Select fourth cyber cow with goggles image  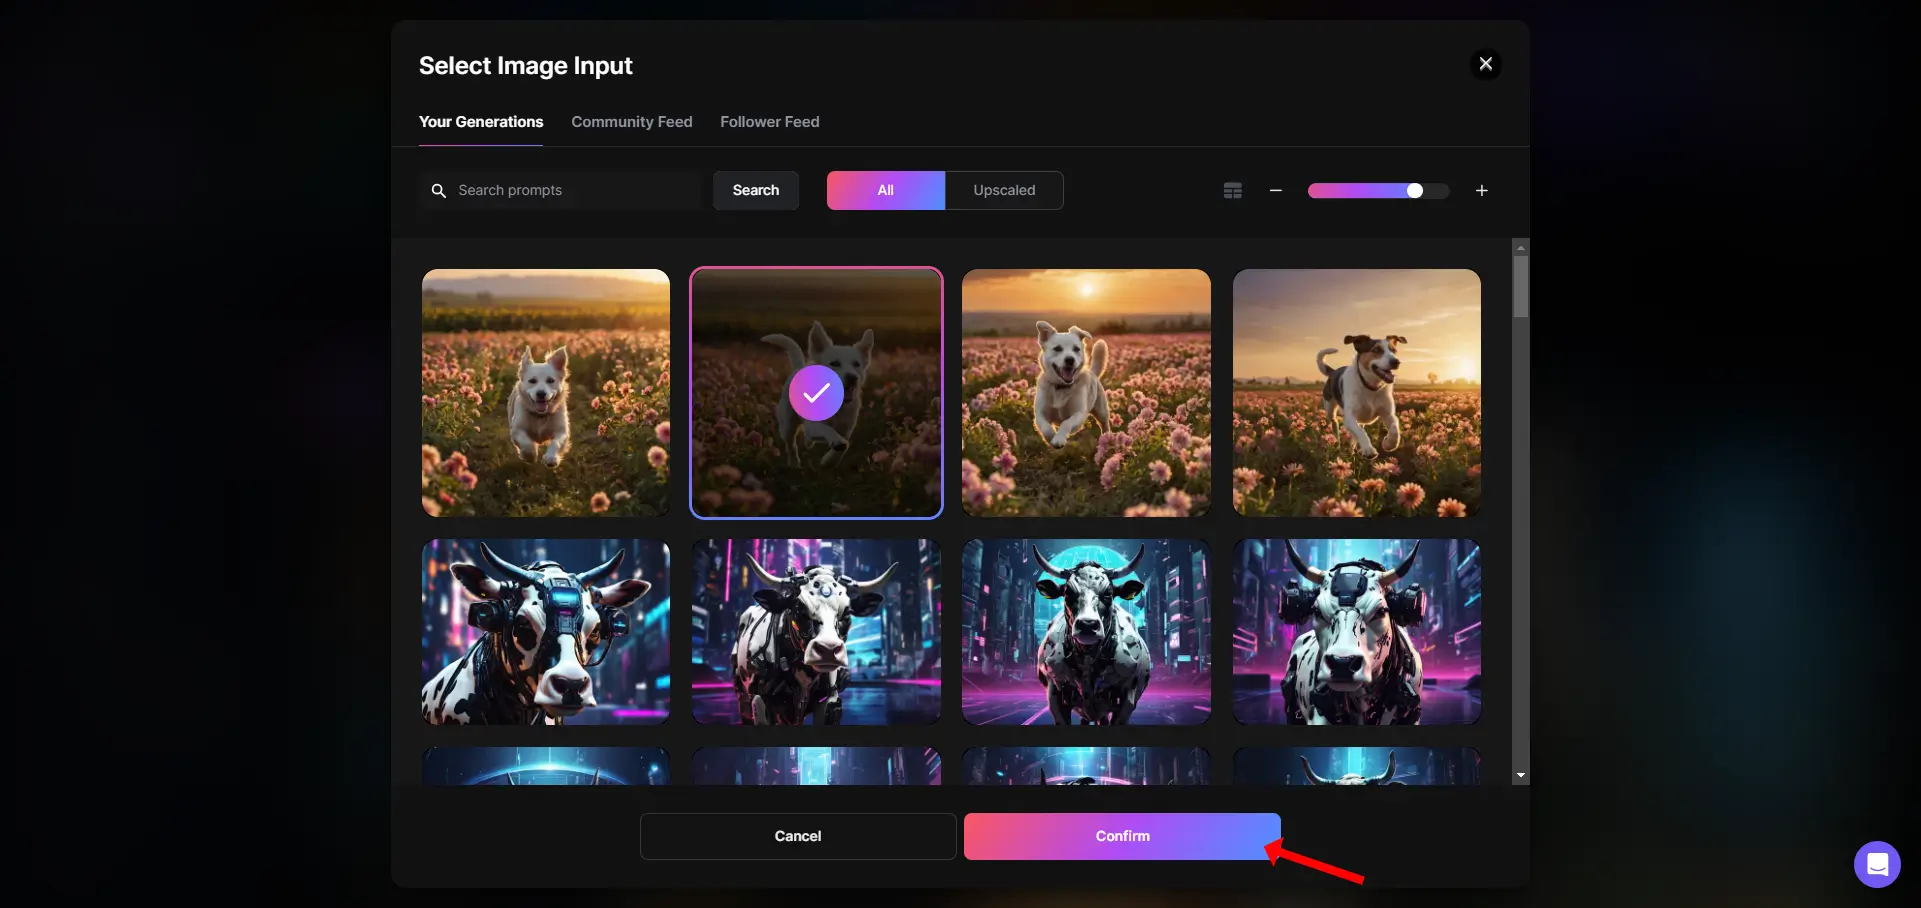coord(1357,632)
